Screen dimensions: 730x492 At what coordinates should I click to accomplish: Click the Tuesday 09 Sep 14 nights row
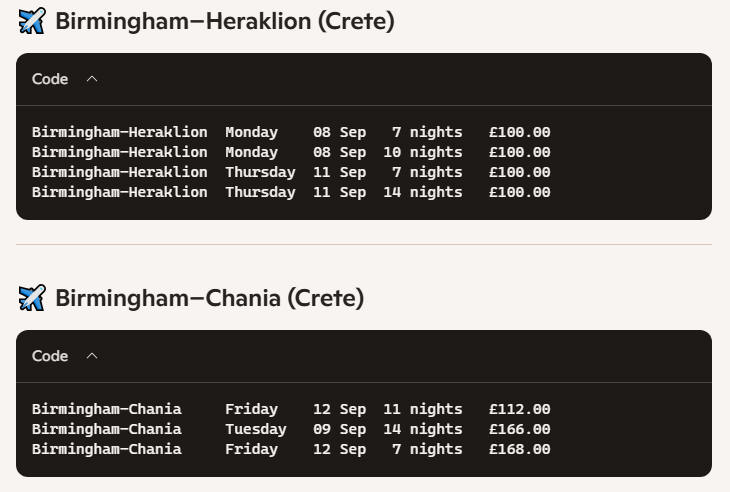tap(291, 429)
